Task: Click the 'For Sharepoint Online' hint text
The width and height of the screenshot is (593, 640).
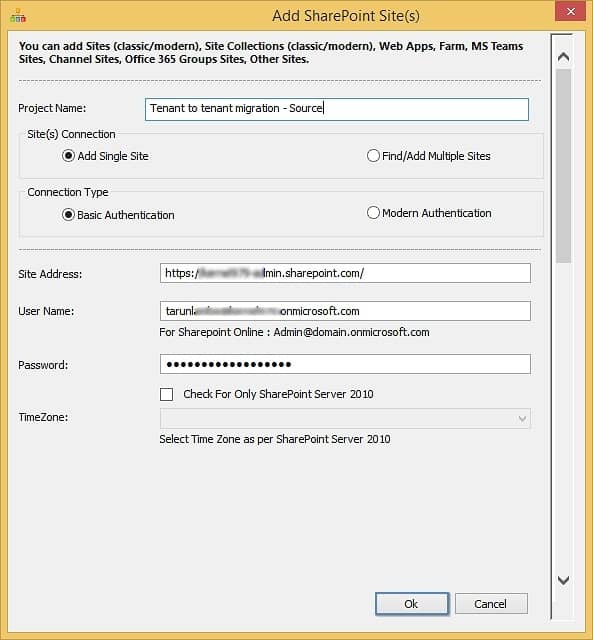Action: tap(294, 332)
